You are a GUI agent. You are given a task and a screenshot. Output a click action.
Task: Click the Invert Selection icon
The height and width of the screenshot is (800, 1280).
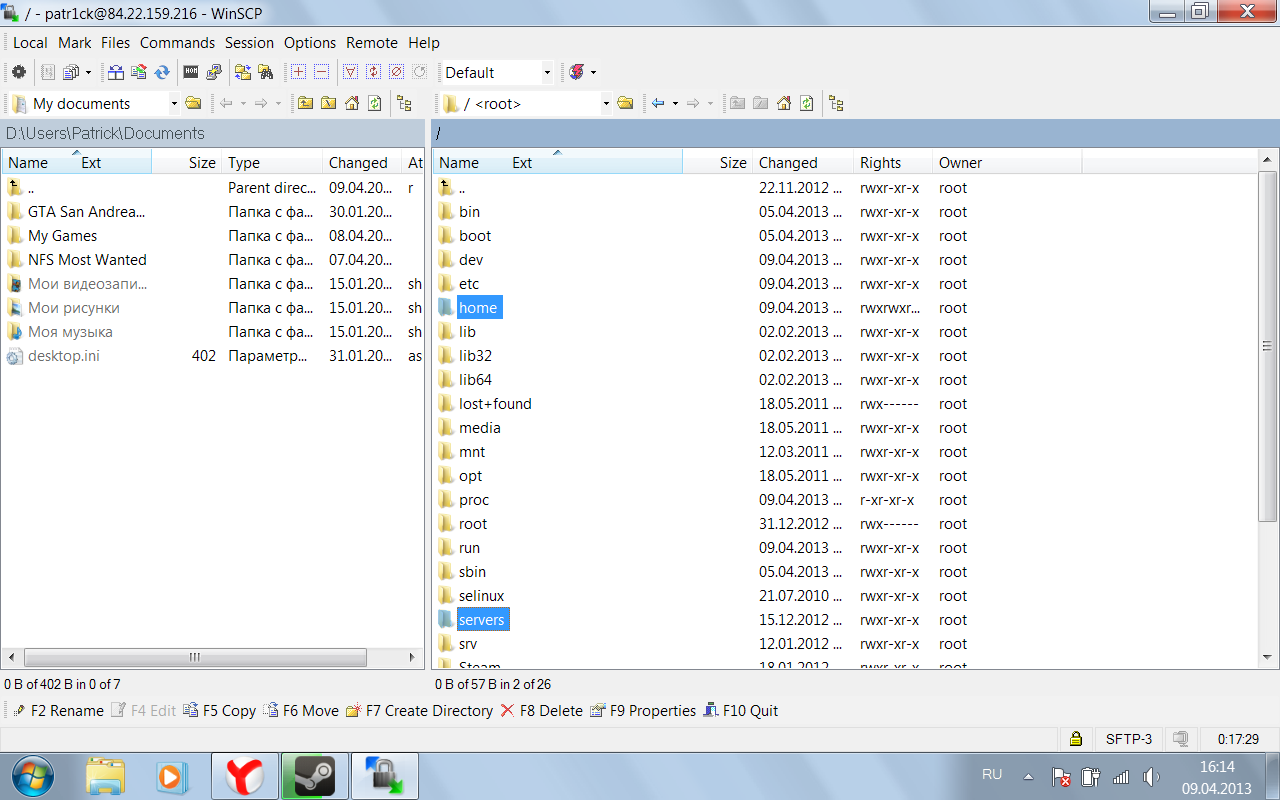373,72
